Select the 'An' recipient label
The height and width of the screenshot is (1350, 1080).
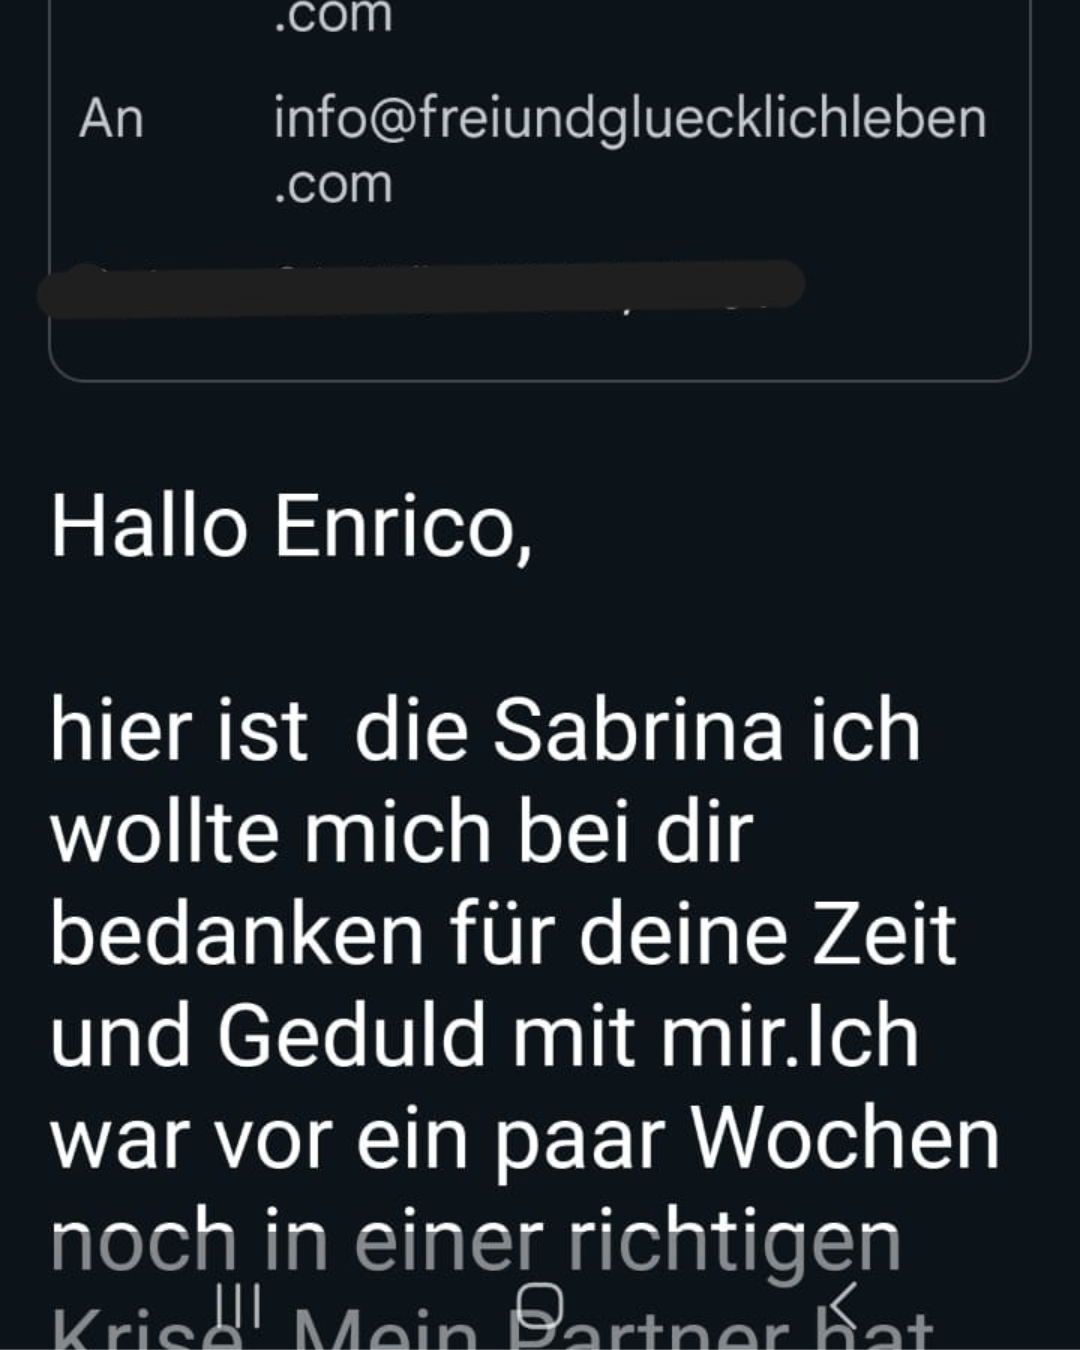coord(111,118)
